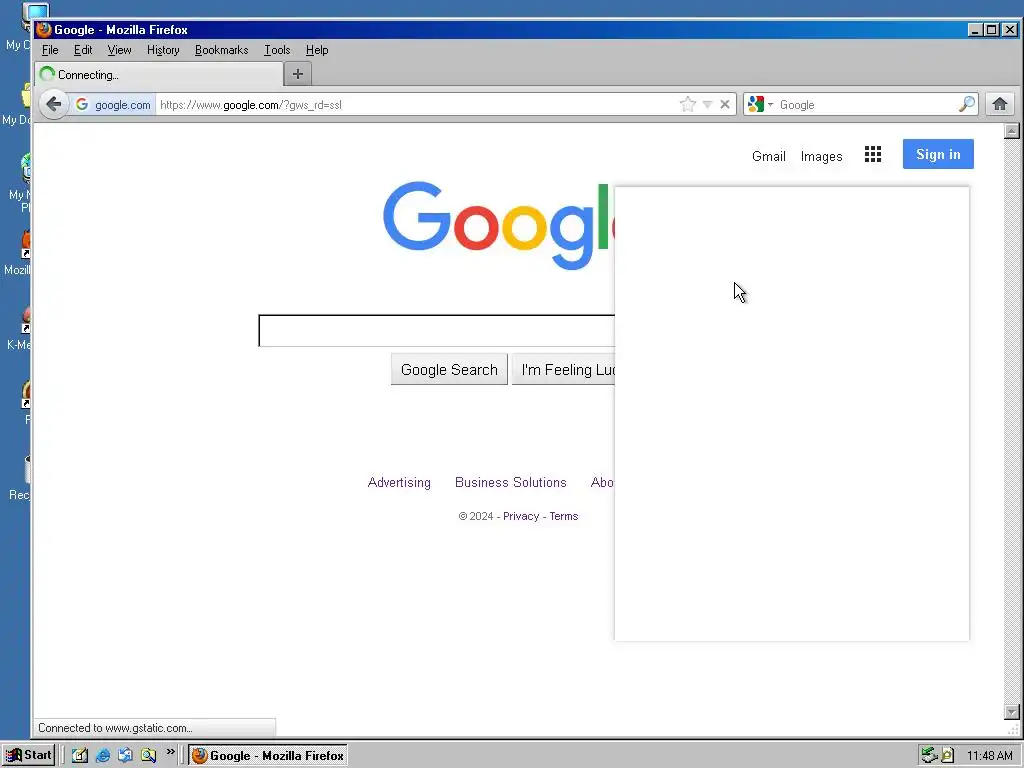Click the 11:48 AM system clock

pos(989,756)
